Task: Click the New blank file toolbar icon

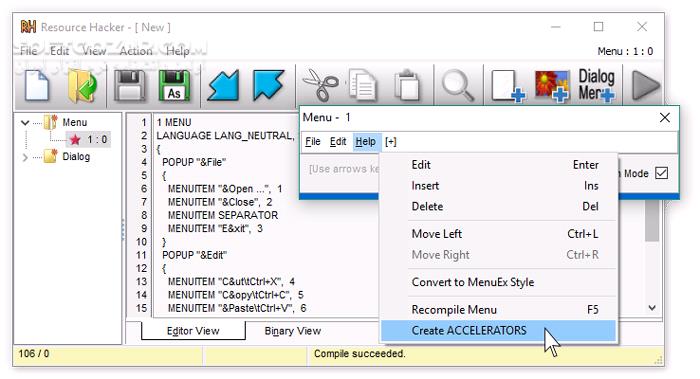Action: coord(37,85)
